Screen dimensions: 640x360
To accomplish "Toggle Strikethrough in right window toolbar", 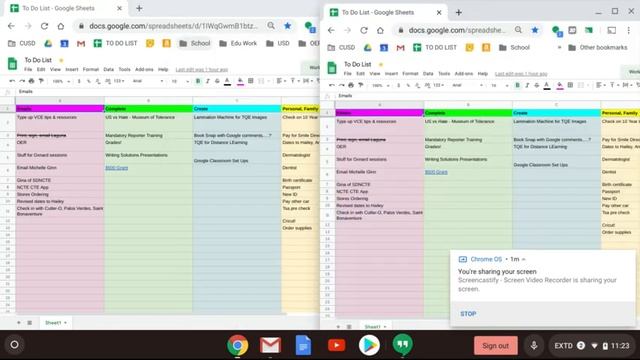I will (x=537, y=85).
